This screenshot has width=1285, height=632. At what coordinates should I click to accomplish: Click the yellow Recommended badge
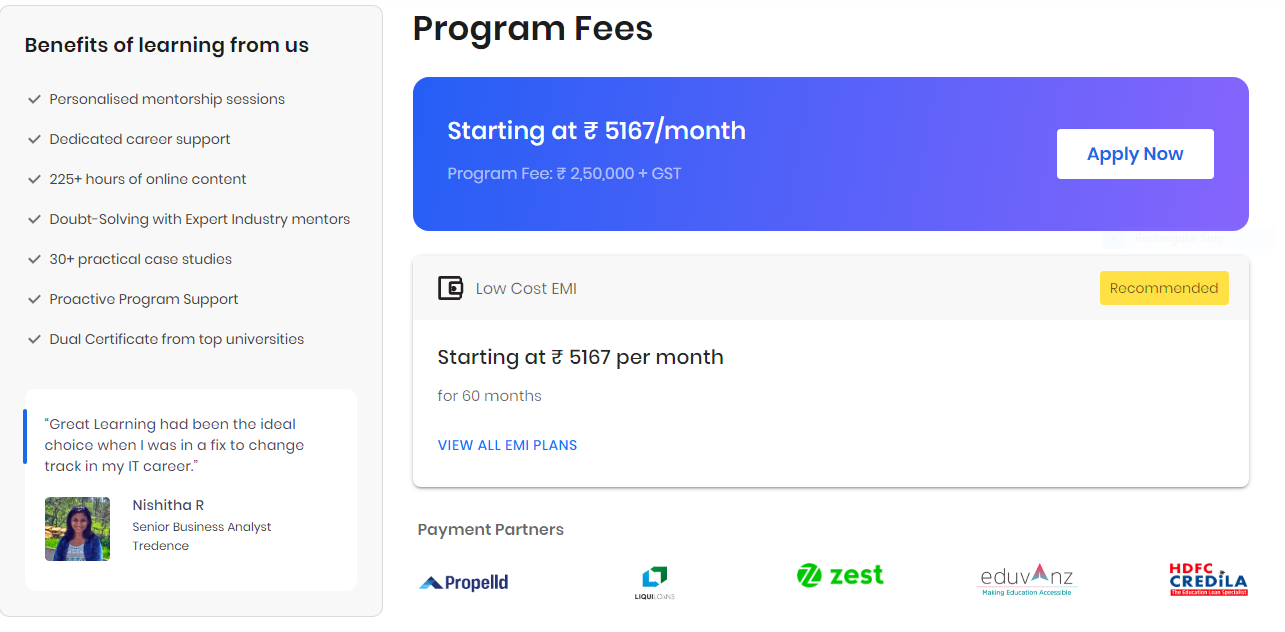[x=1164, y=288]
